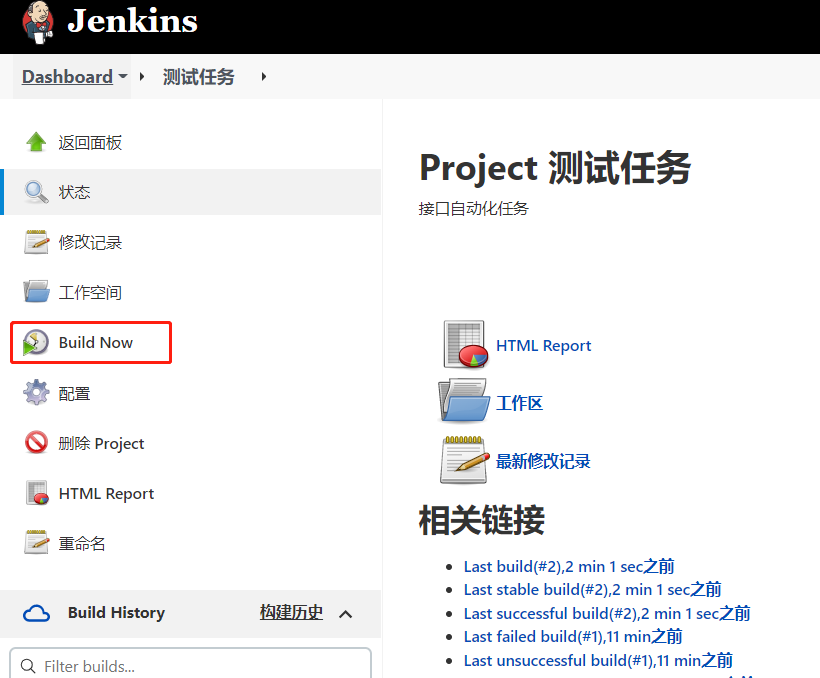Open 修改记录 in sidebar
The height and width of the screenshot is (678, 820).
[x=90, y=242]
